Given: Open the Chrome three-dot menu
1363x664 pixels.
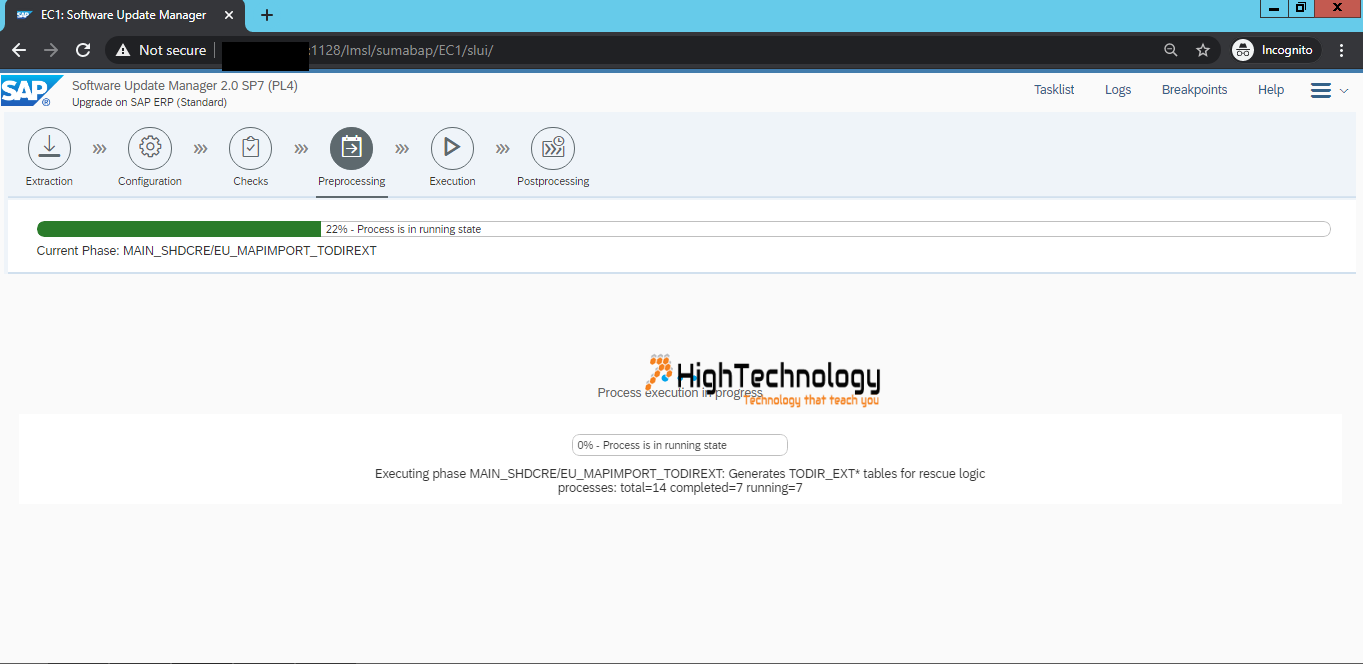Looking at the screenshot, I should click(1342, 50).
